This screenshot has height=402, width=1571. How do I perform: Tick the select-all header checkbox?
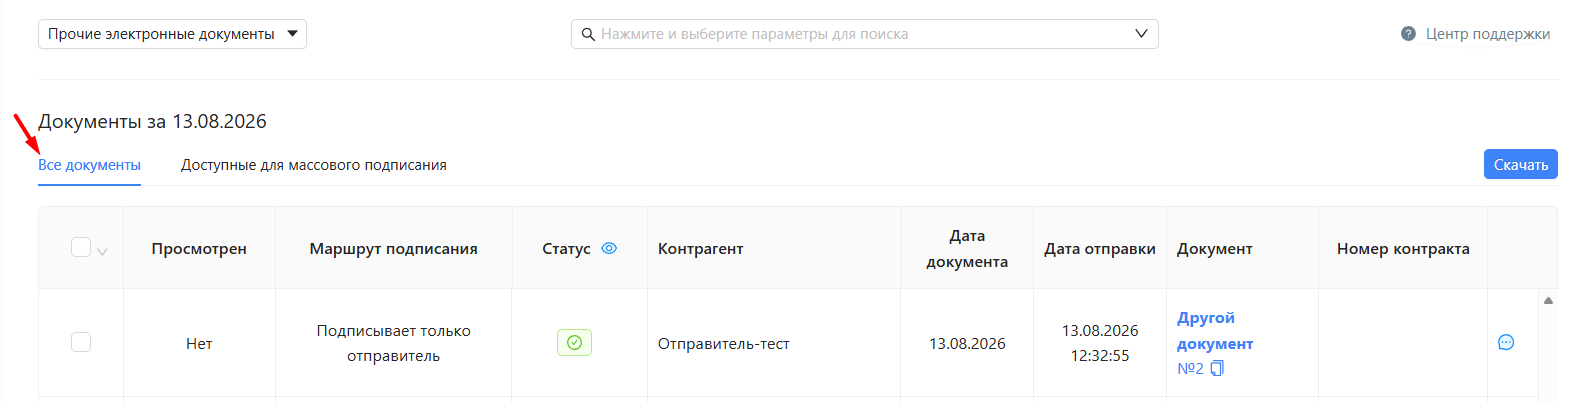[x=81, y=247]
